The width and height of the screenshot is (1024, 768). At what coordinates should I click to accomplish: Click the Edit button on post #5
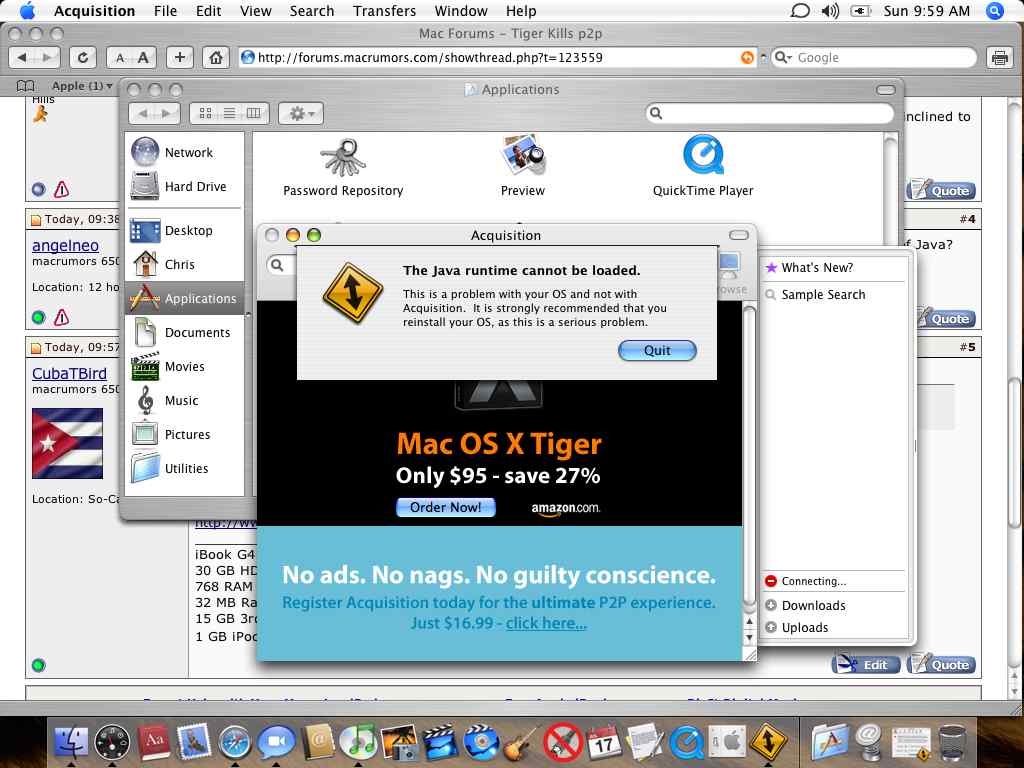pos(866,664)
